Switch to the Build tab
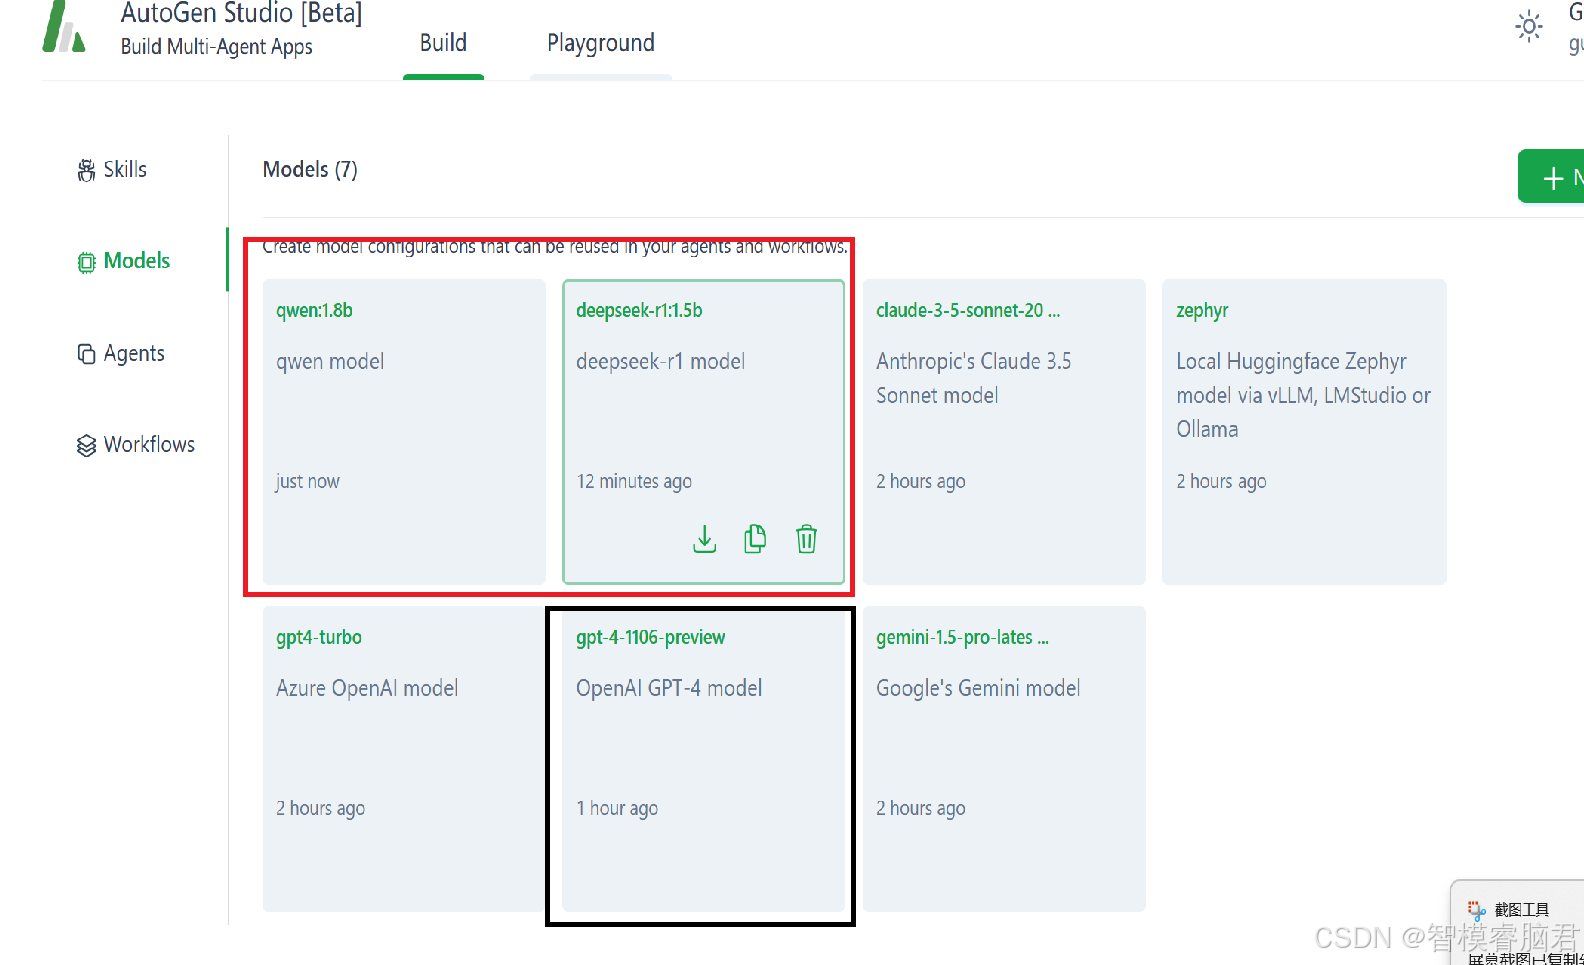 [443, 43]
